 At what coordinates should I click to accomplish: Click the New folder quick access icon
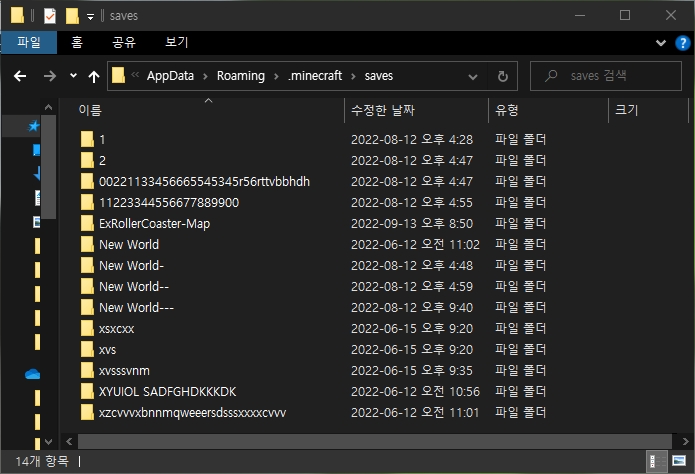pyautogui.click(x=72, y=16)
